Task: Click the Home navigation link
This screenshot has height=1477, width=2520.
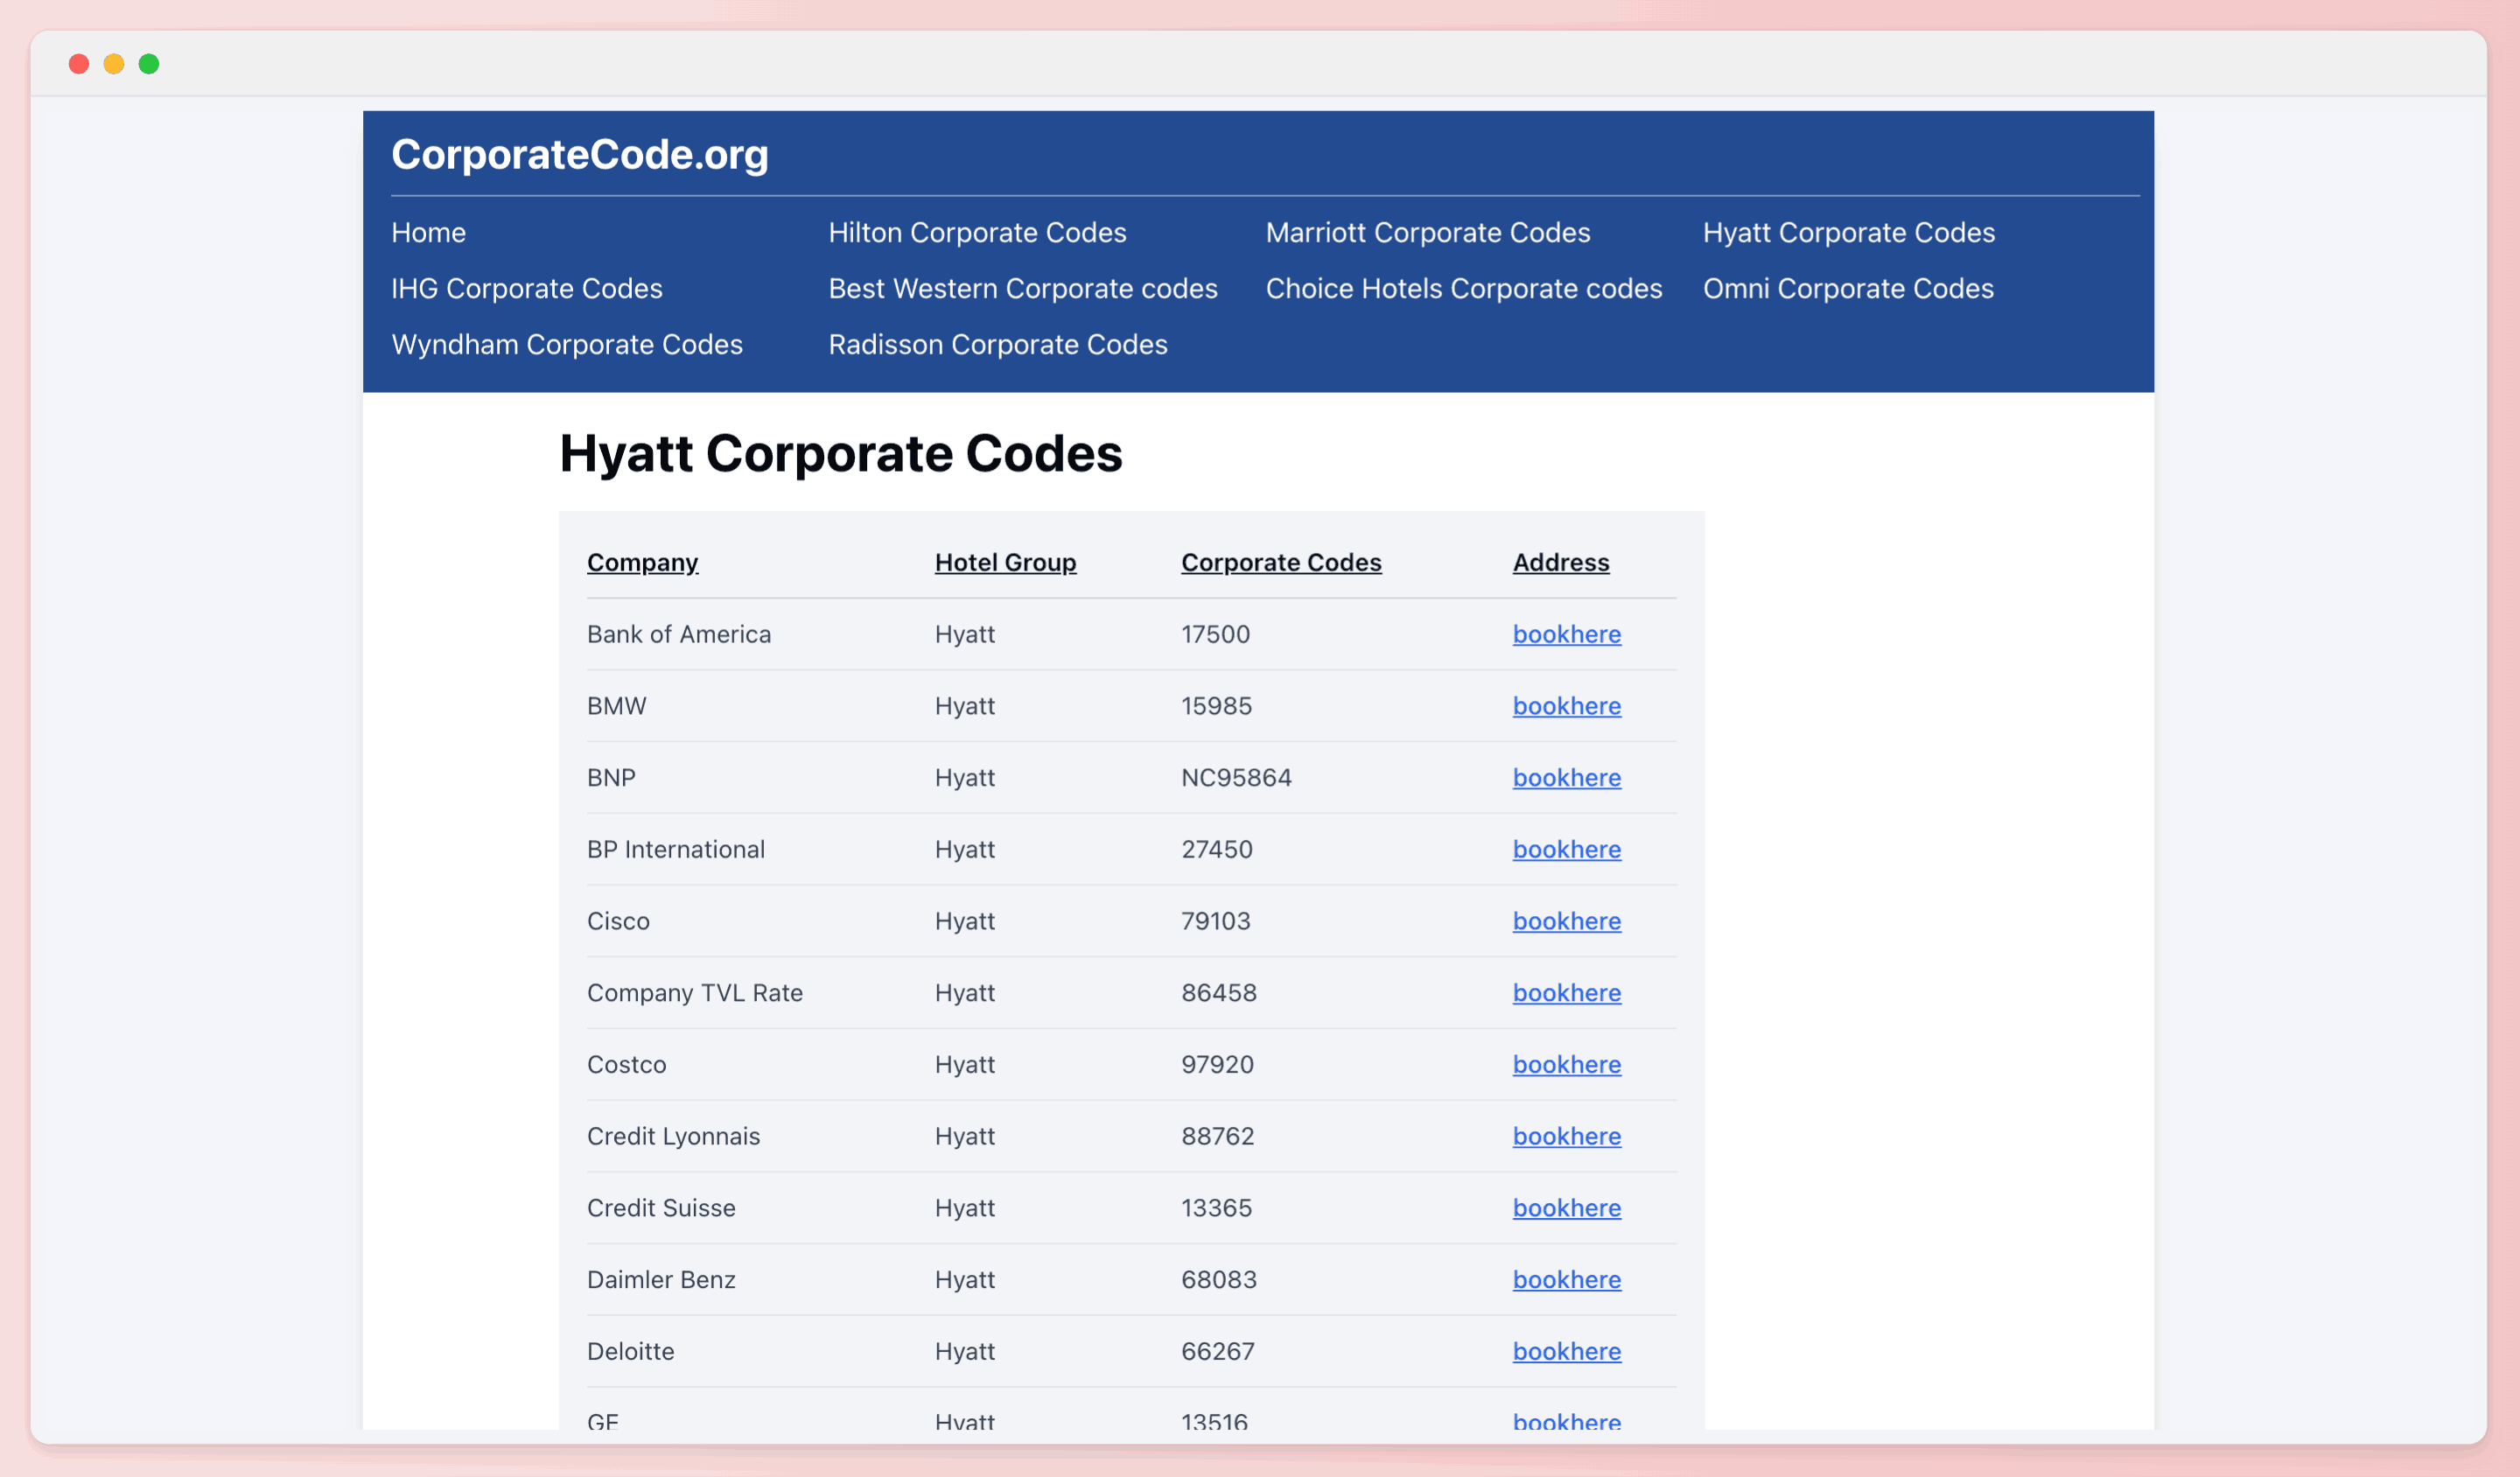Action: pyautogui.click(x=429, y=232)
